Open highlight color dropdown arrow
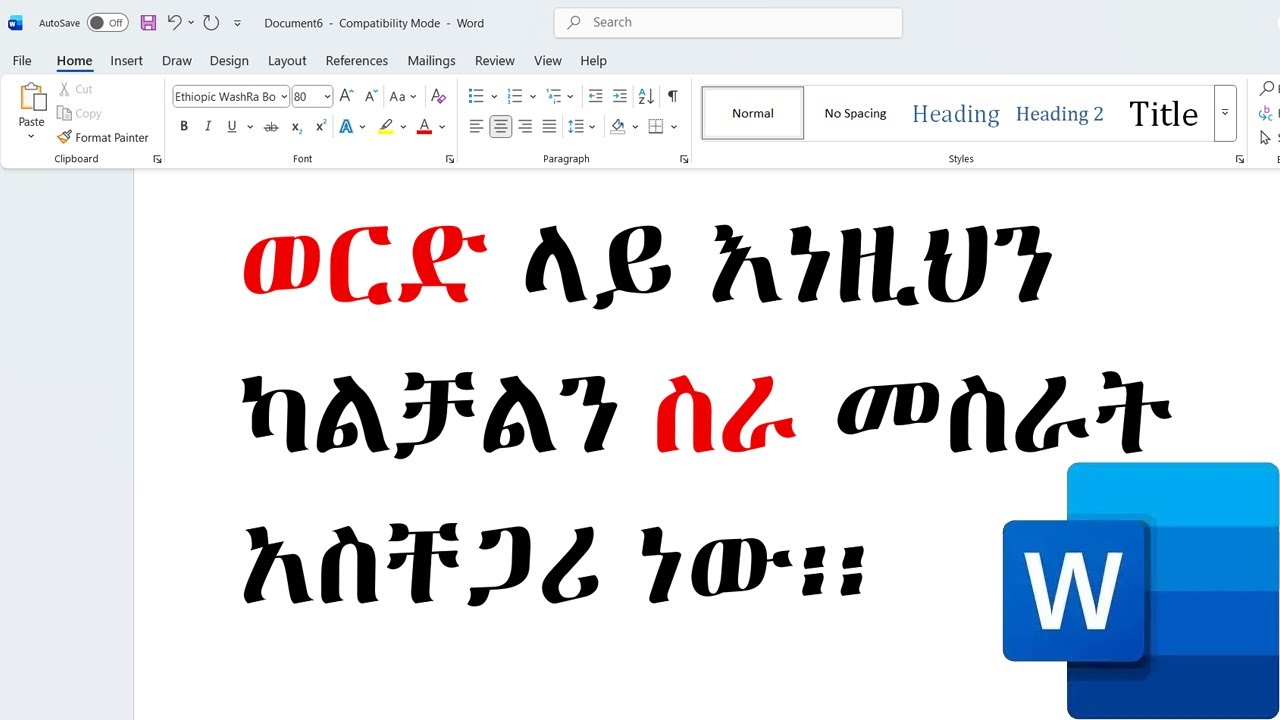1280x720 pixels. coord(403,127)
